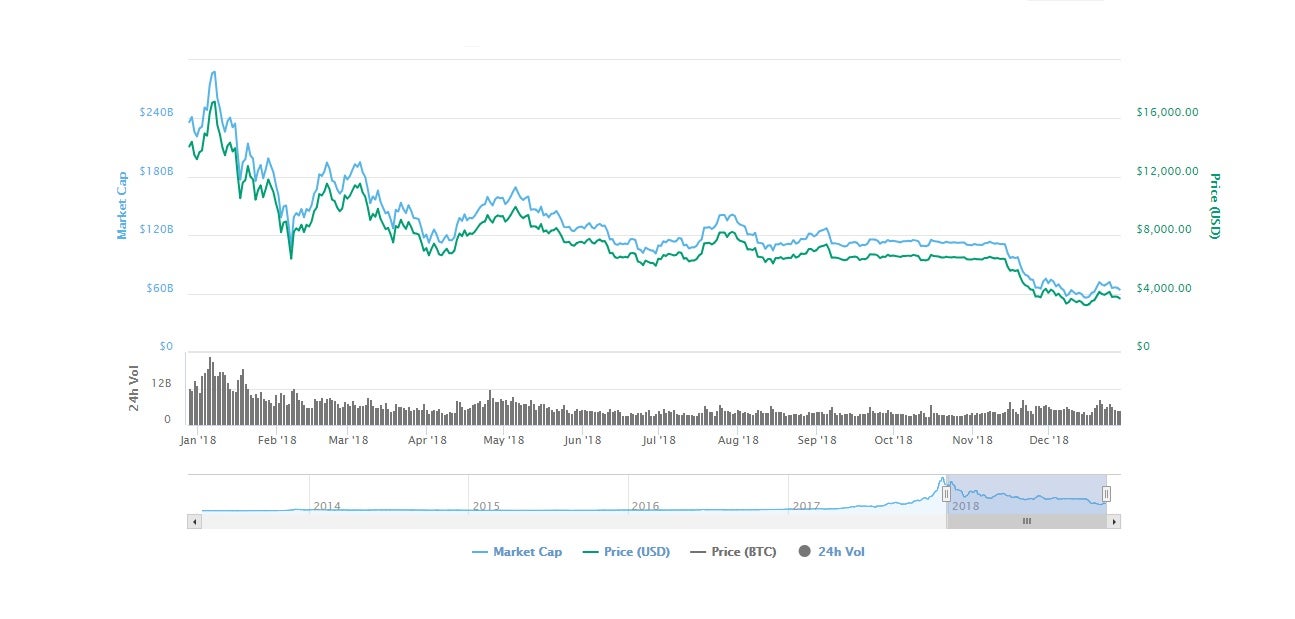Click the Oct '18 axis label

893,440
